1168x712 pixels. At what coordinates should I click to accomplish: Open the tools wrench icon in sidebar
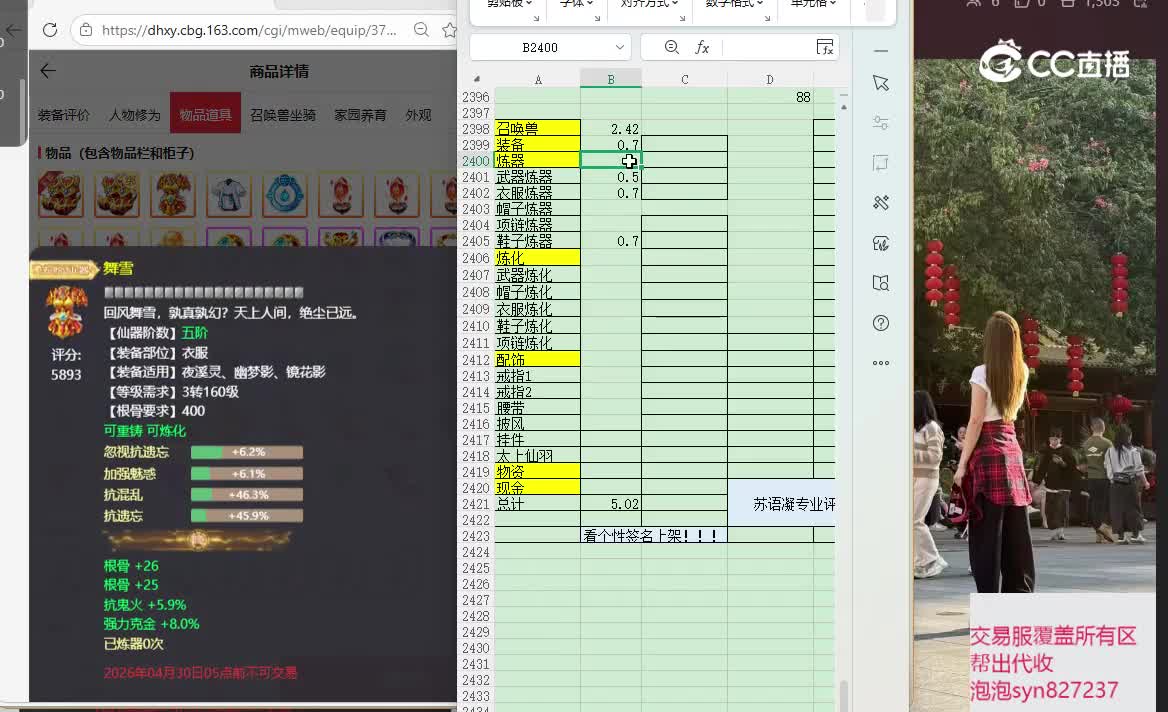pos(881,203)
